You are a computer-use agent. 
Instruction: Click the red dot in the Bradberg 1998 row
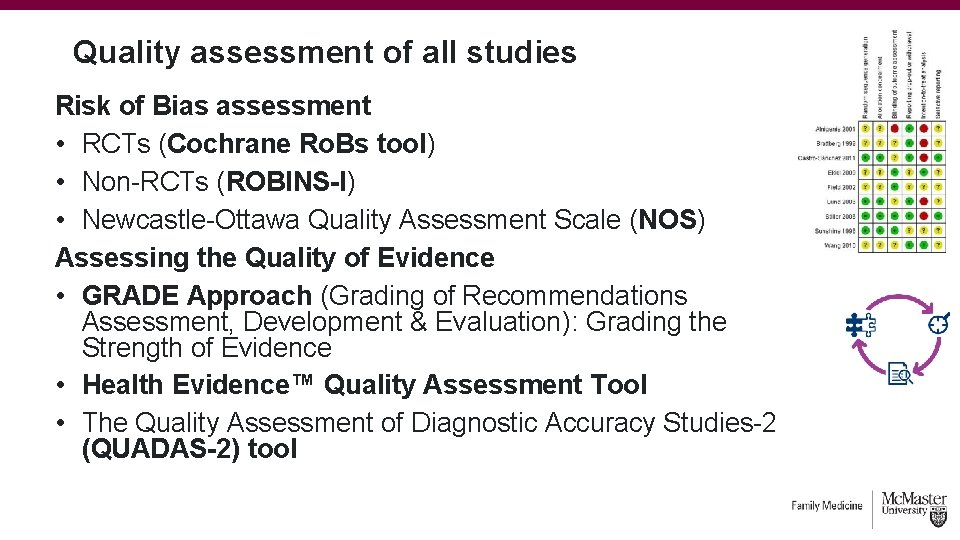(x=924, y=143)
